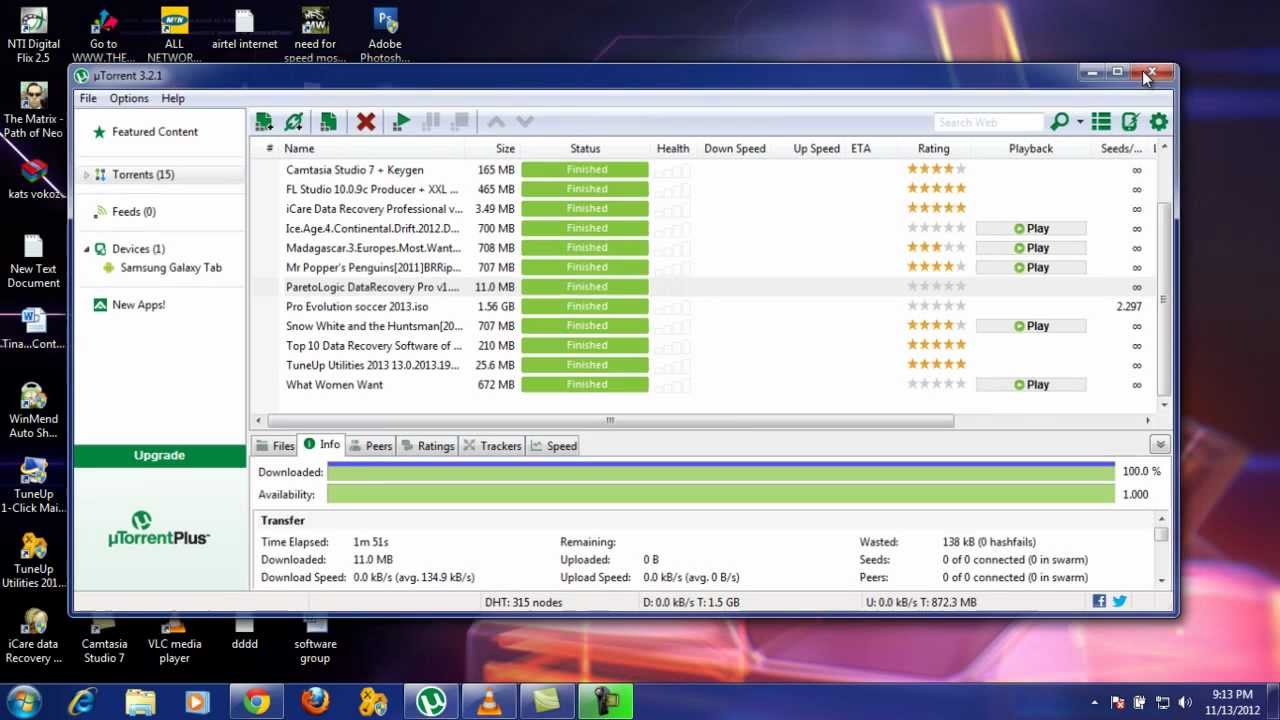Image resolution: width=1280 pixels, height=720 pixels.
Task: Click the Stop Torrent toolbar icon
Action: 460,122
